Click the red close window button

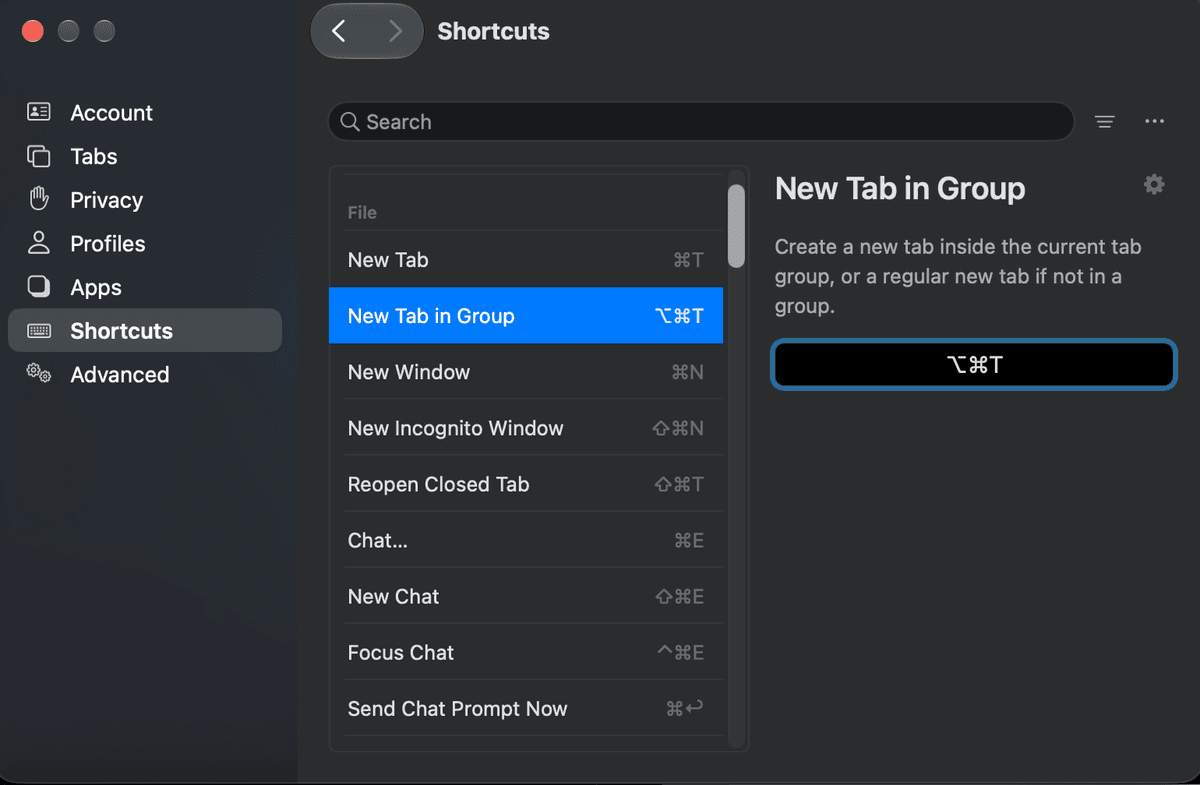(33, 31)
